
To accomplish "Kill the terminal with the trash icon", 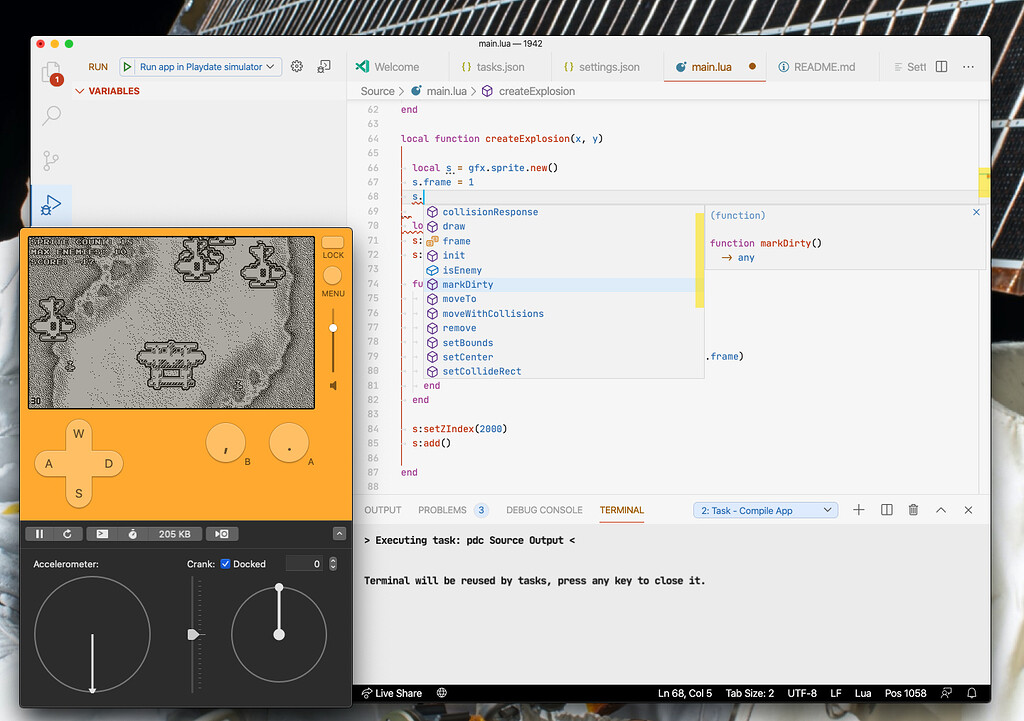I will tap(912, 510).
